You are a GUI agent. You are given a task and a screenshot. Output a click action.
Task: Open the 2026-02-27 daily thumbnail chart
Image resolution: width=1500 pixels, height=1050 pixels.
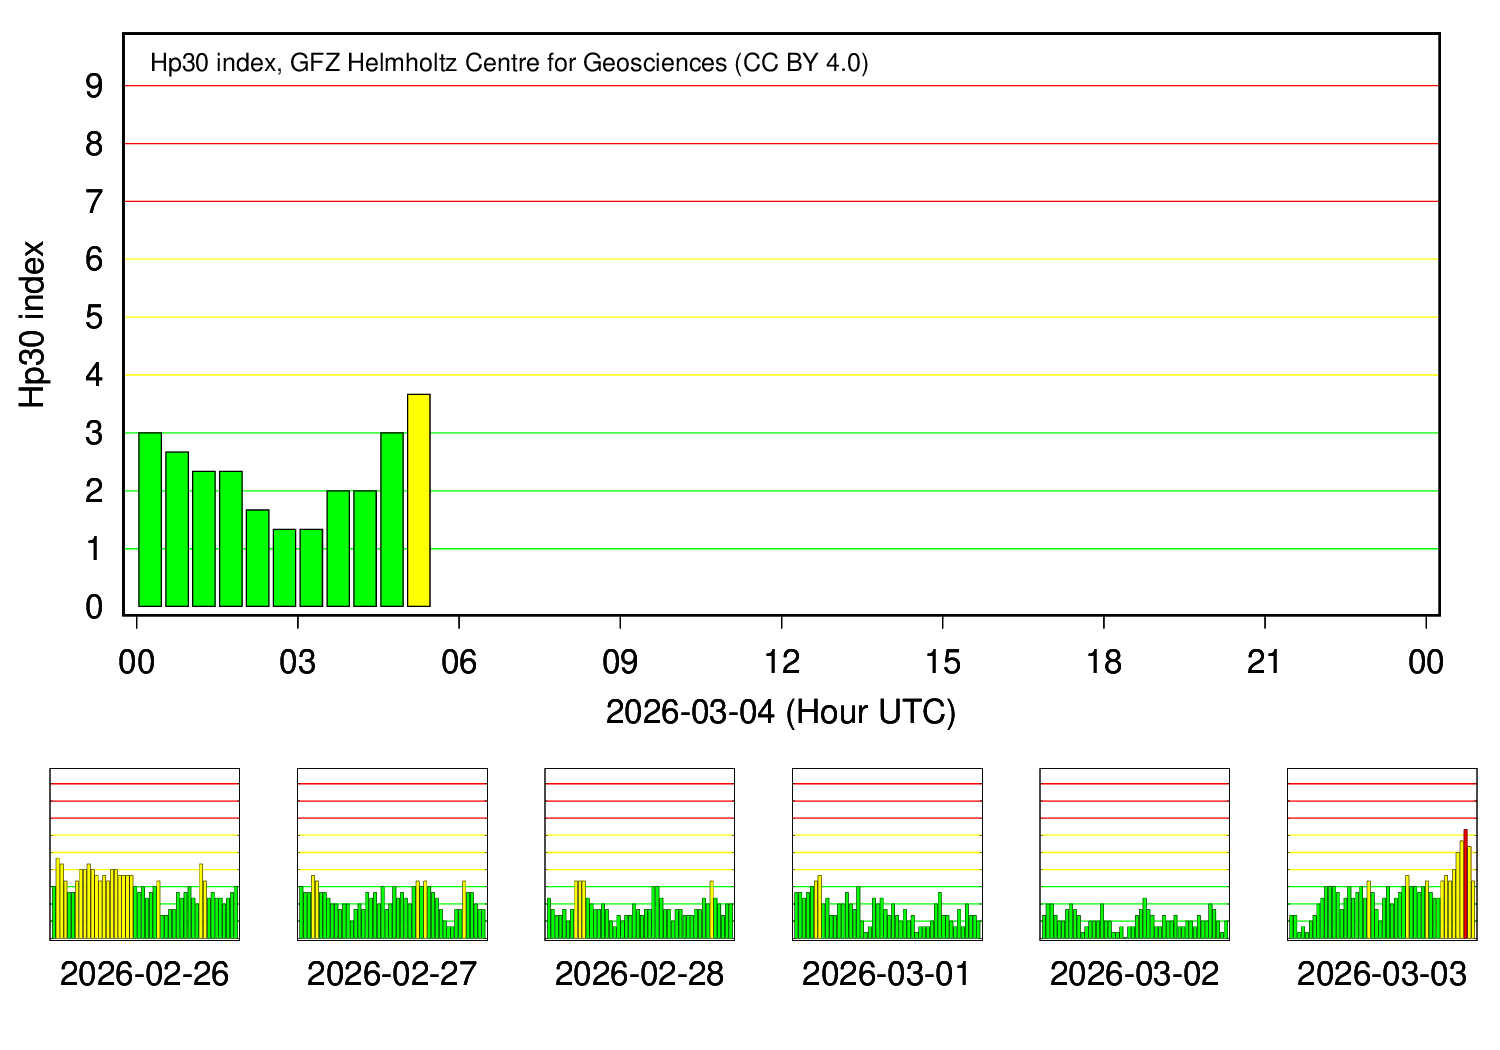390,855
